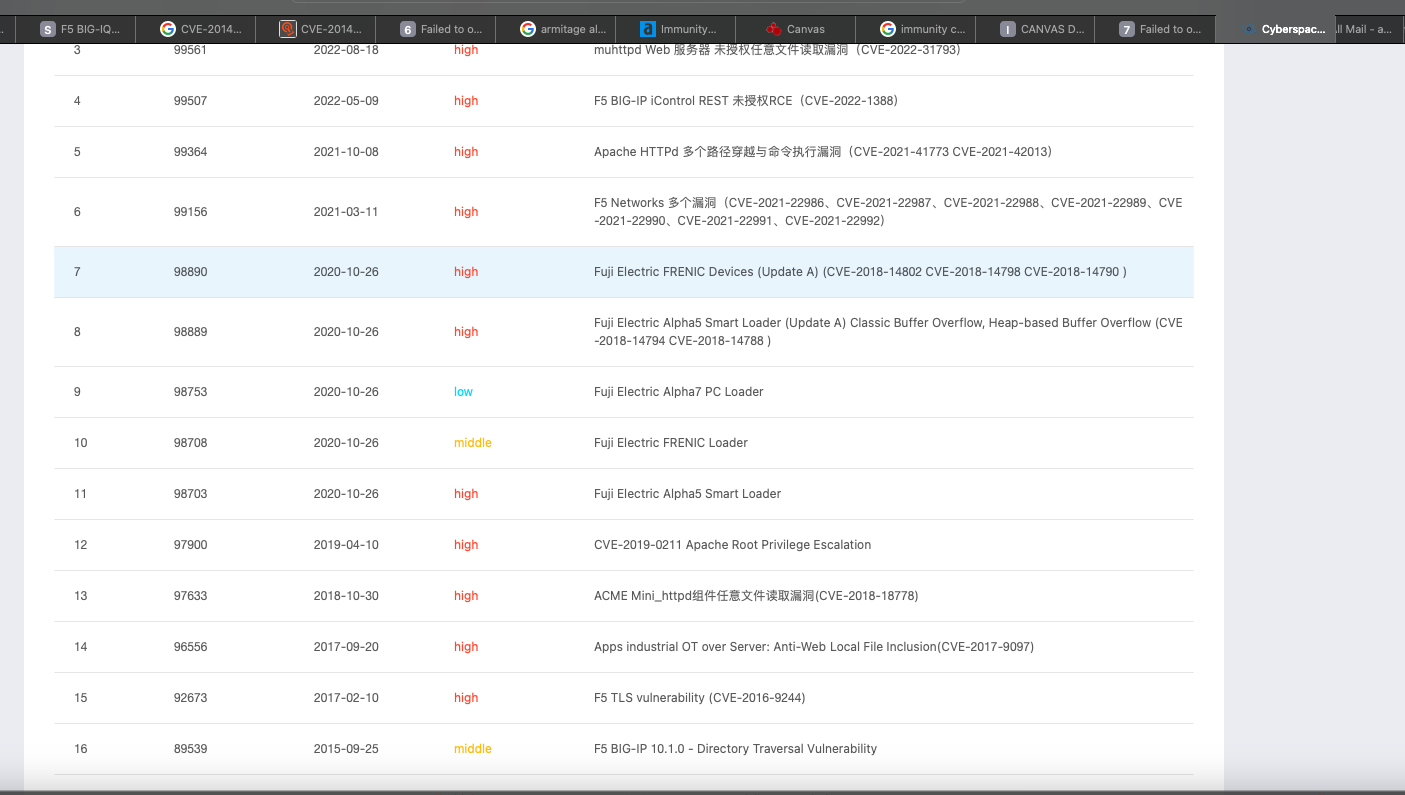Click the 'low' severity label
Image resolution: width=1405 pixels, height=795 pixels.
click(463, 392)
